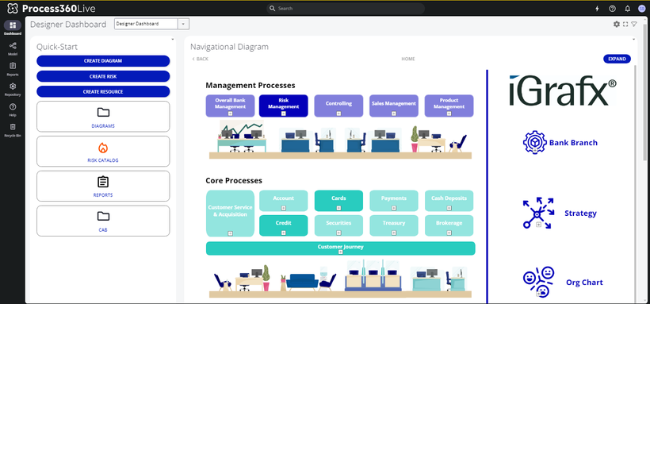This screenshot has width=650, height=450.
Task: Expand the Risk Management plus marker
Action: [284, 114]
